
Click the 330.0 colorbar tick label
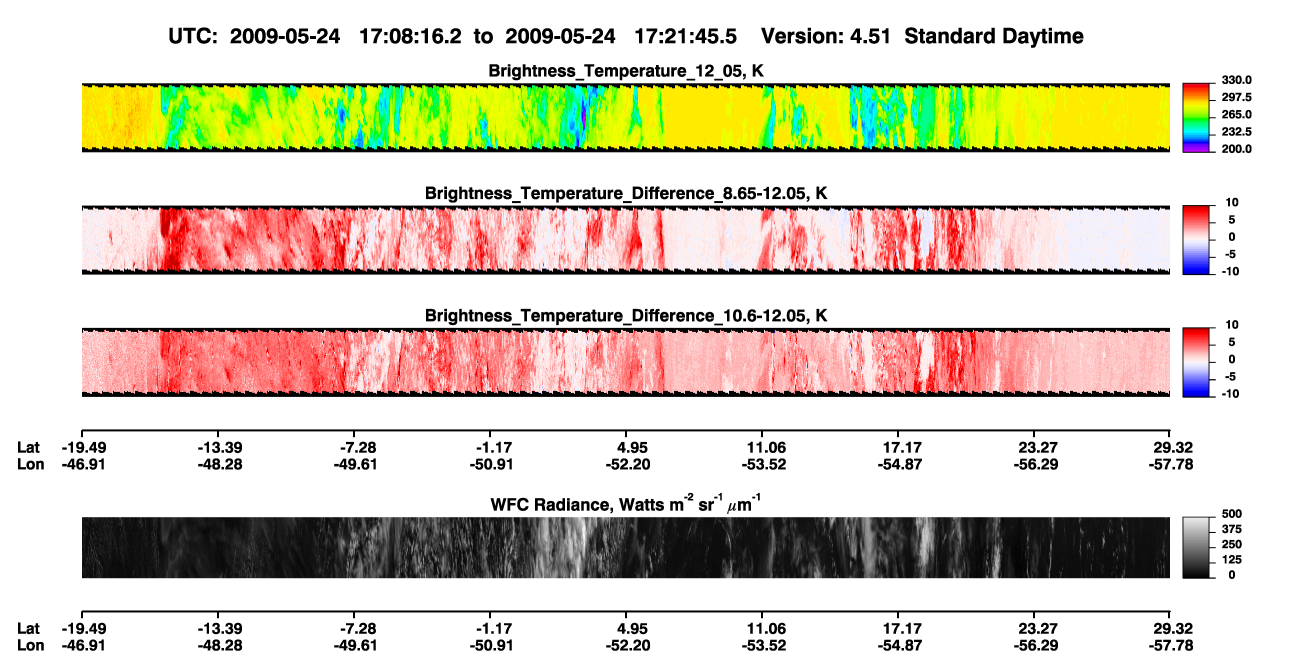point(1235,81)
